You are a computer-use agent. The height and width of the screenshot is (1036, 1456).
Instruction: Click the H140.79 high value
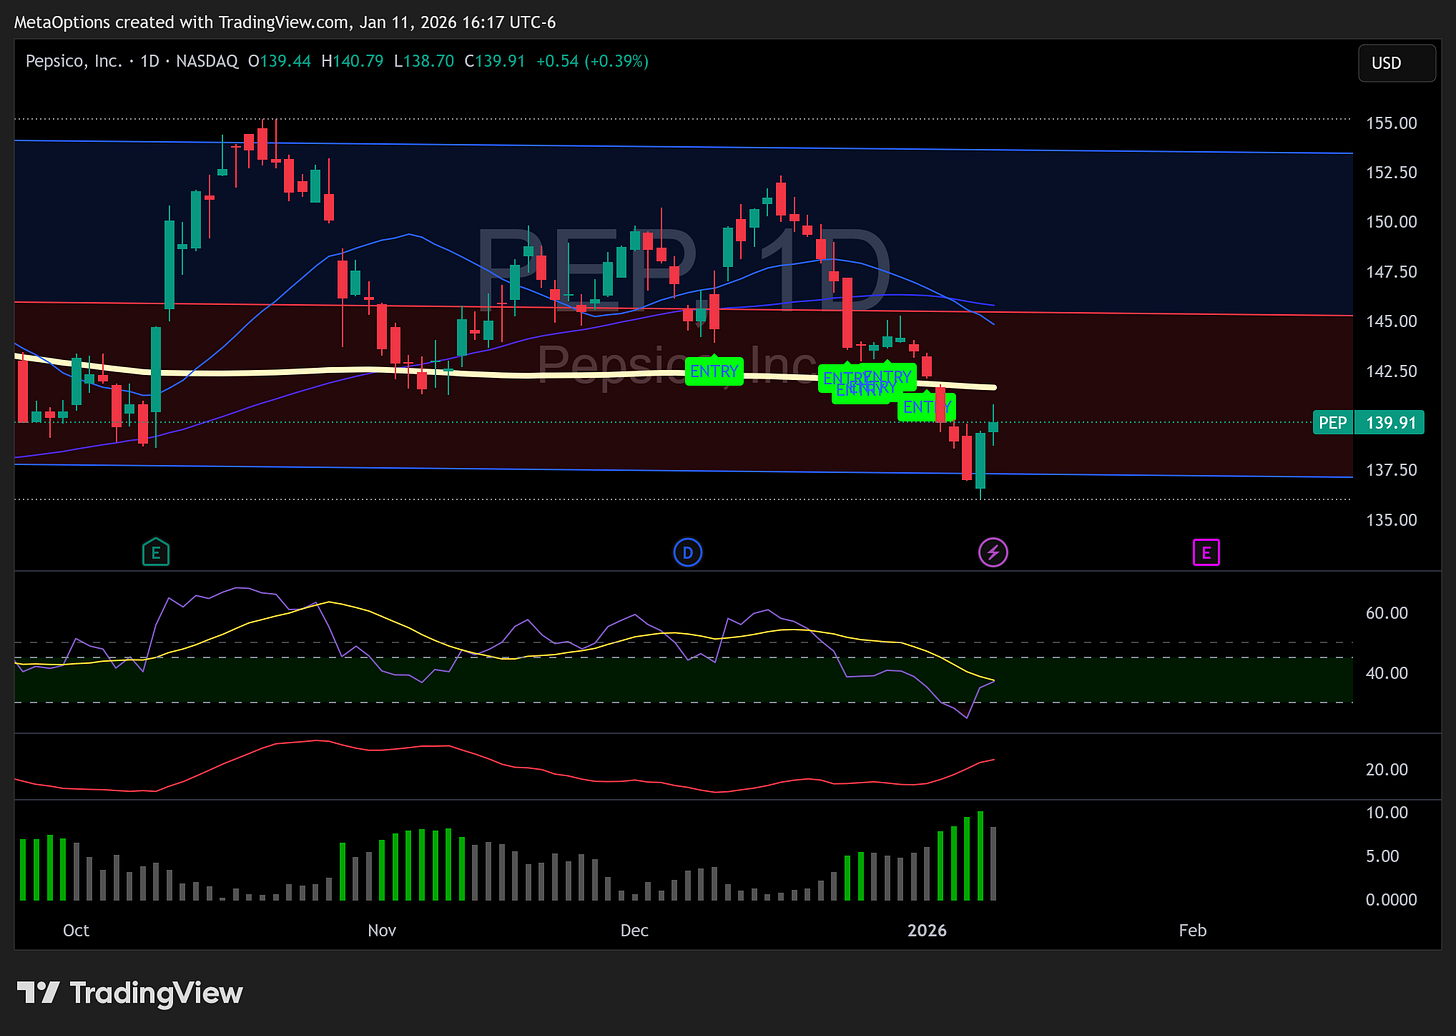pos(352,61)
